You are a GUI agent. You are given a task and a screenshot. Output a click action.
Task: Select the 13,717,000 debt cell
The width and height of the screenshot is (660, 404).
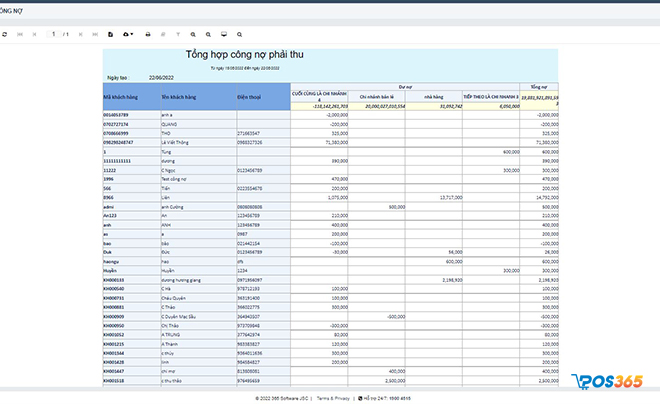(x=451, y=197)
